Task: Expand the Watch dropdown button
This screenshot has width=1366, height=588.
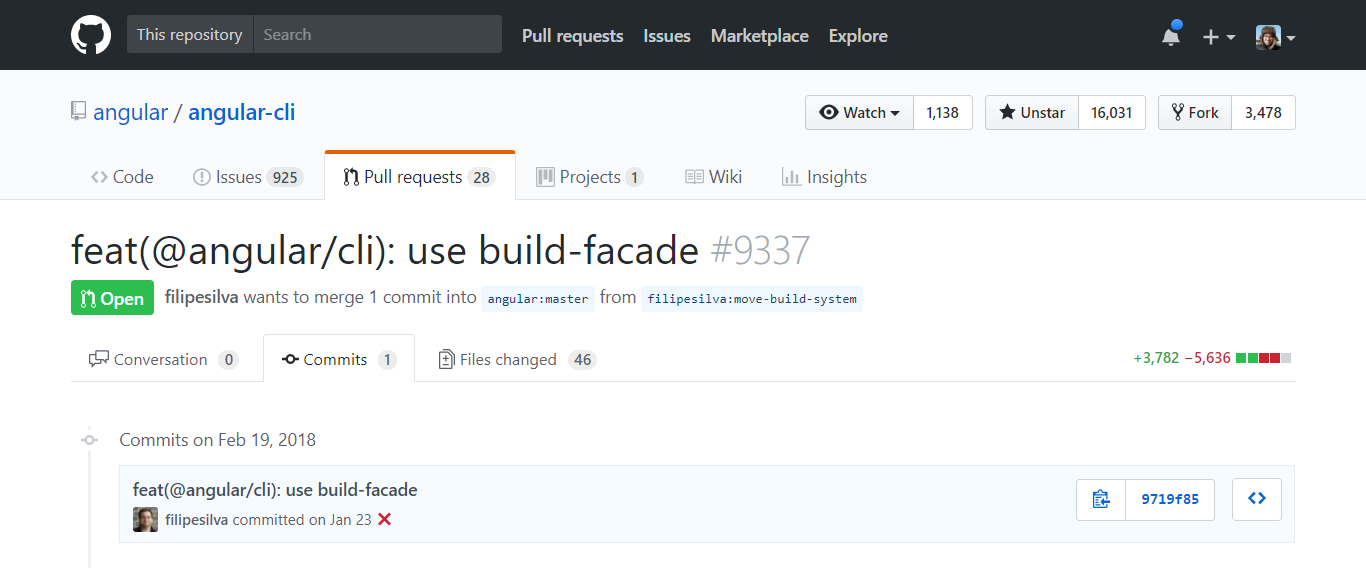Action: [859, 113]
